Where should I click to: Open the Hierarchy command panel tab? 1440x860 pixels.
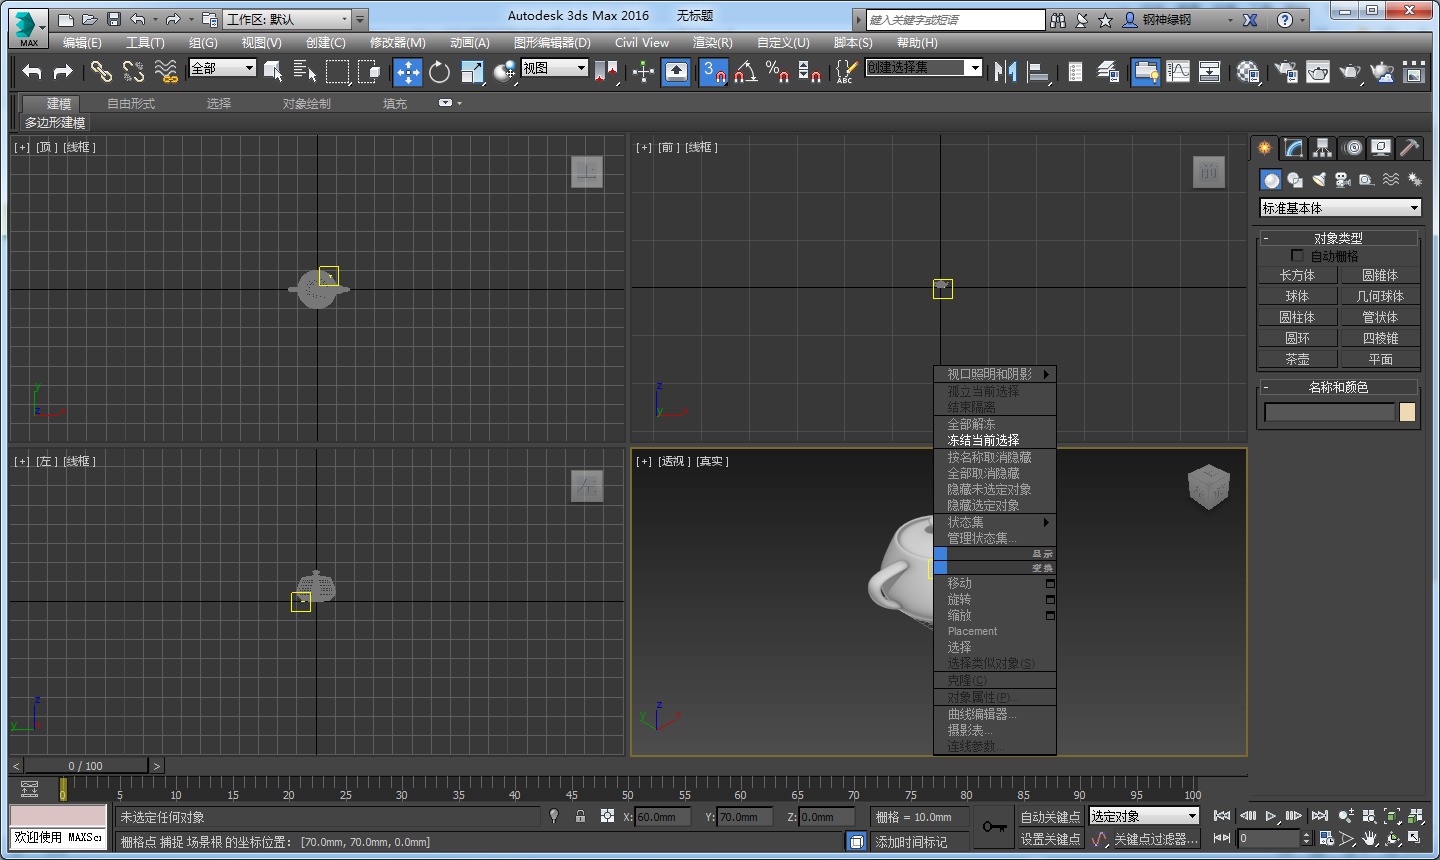[x=1322, y=148]
